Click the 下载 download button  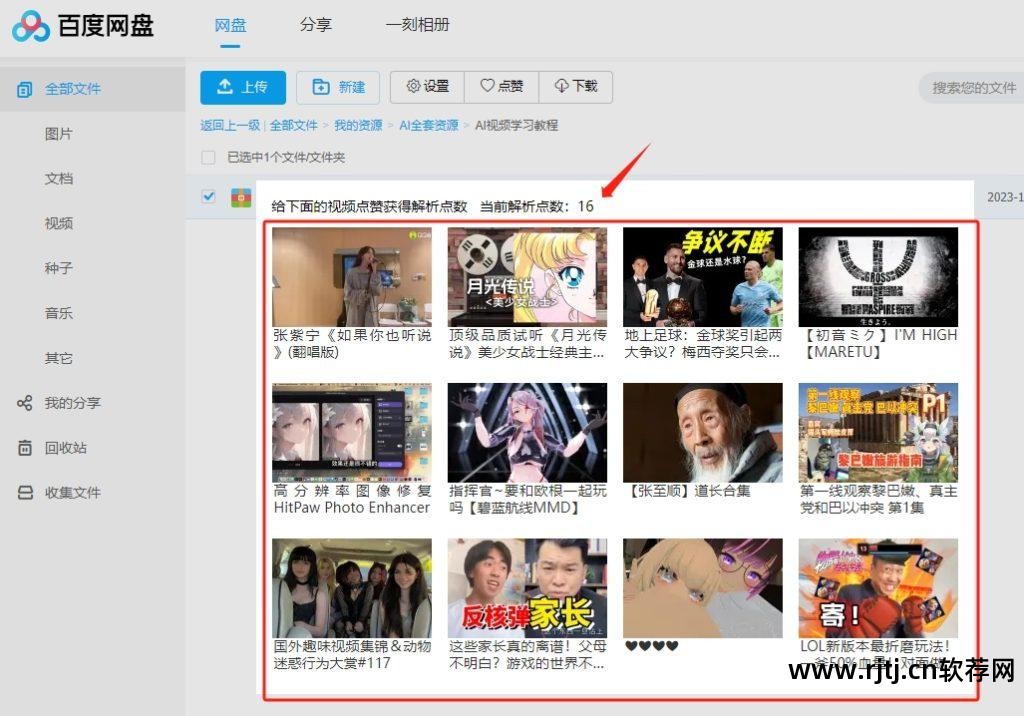tap(576, 86)
